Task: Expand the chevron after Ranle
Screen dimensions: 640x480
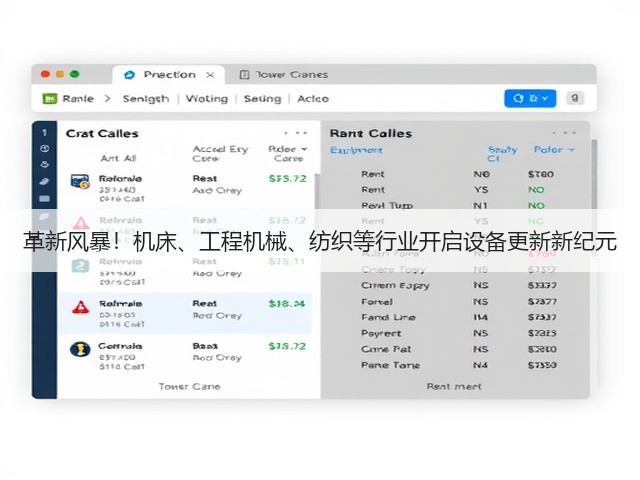Action: coord(107,99)
